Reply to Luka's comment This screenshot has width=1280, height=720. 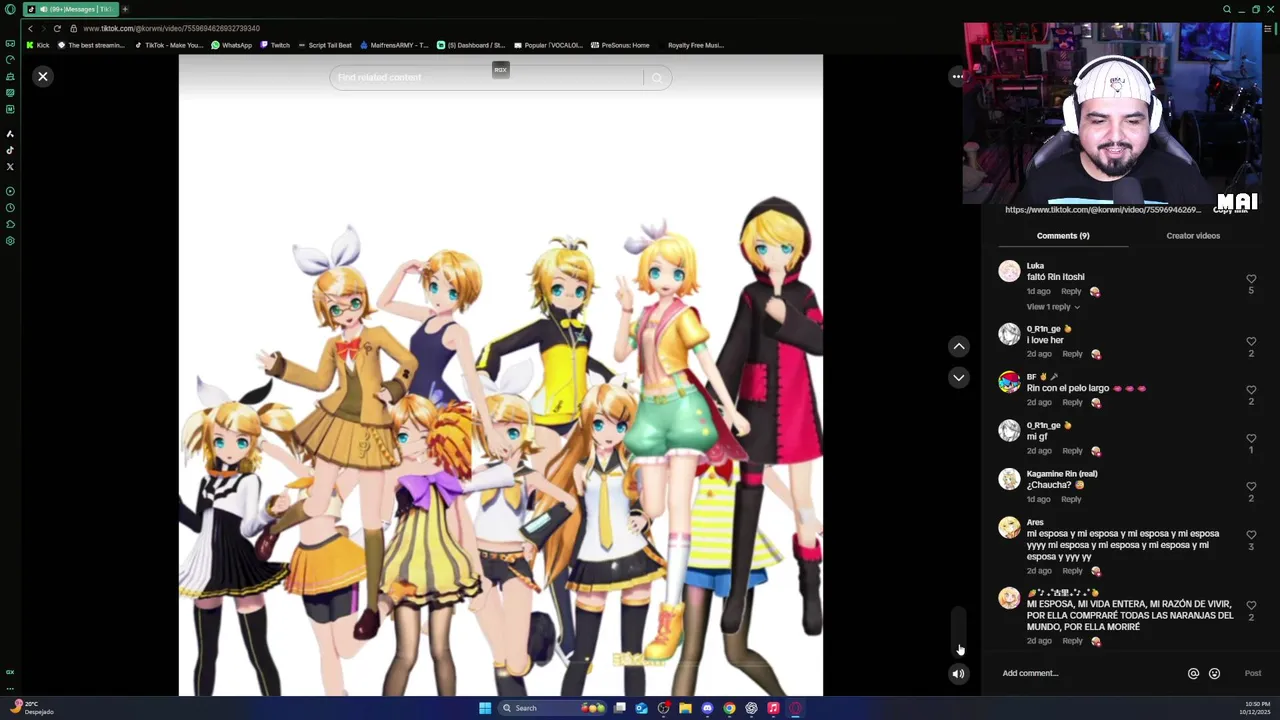point(1071,292)
